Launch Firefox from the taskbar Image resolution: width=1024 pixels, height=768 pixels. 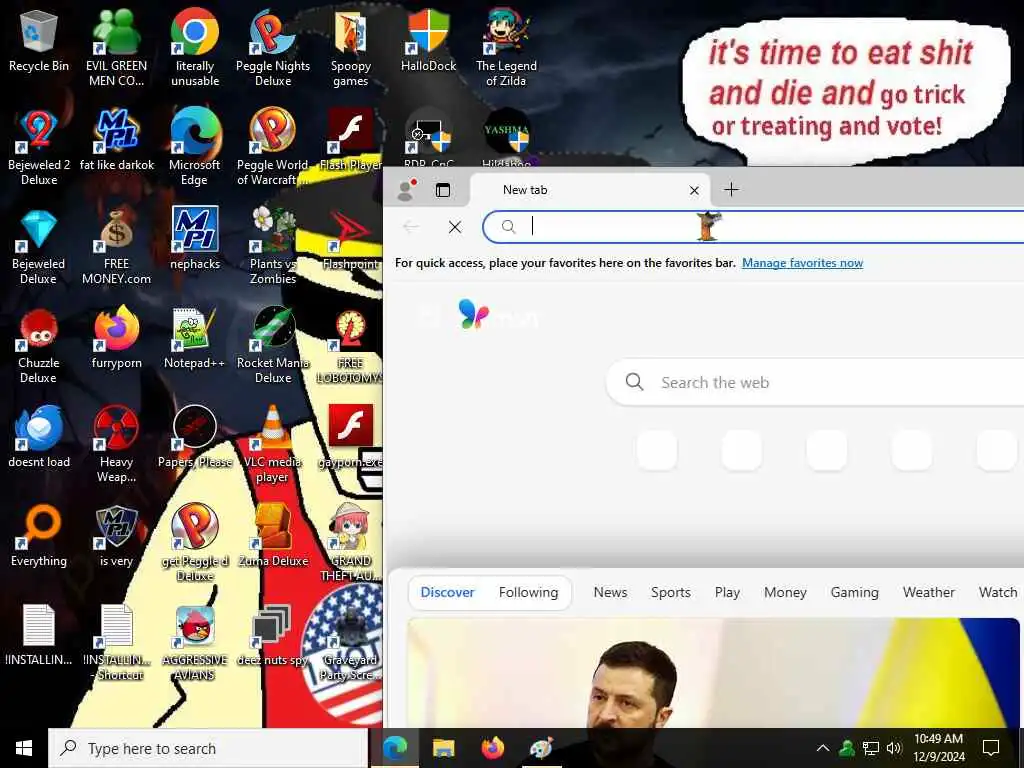pyautogui.click(x=492, y=748)
